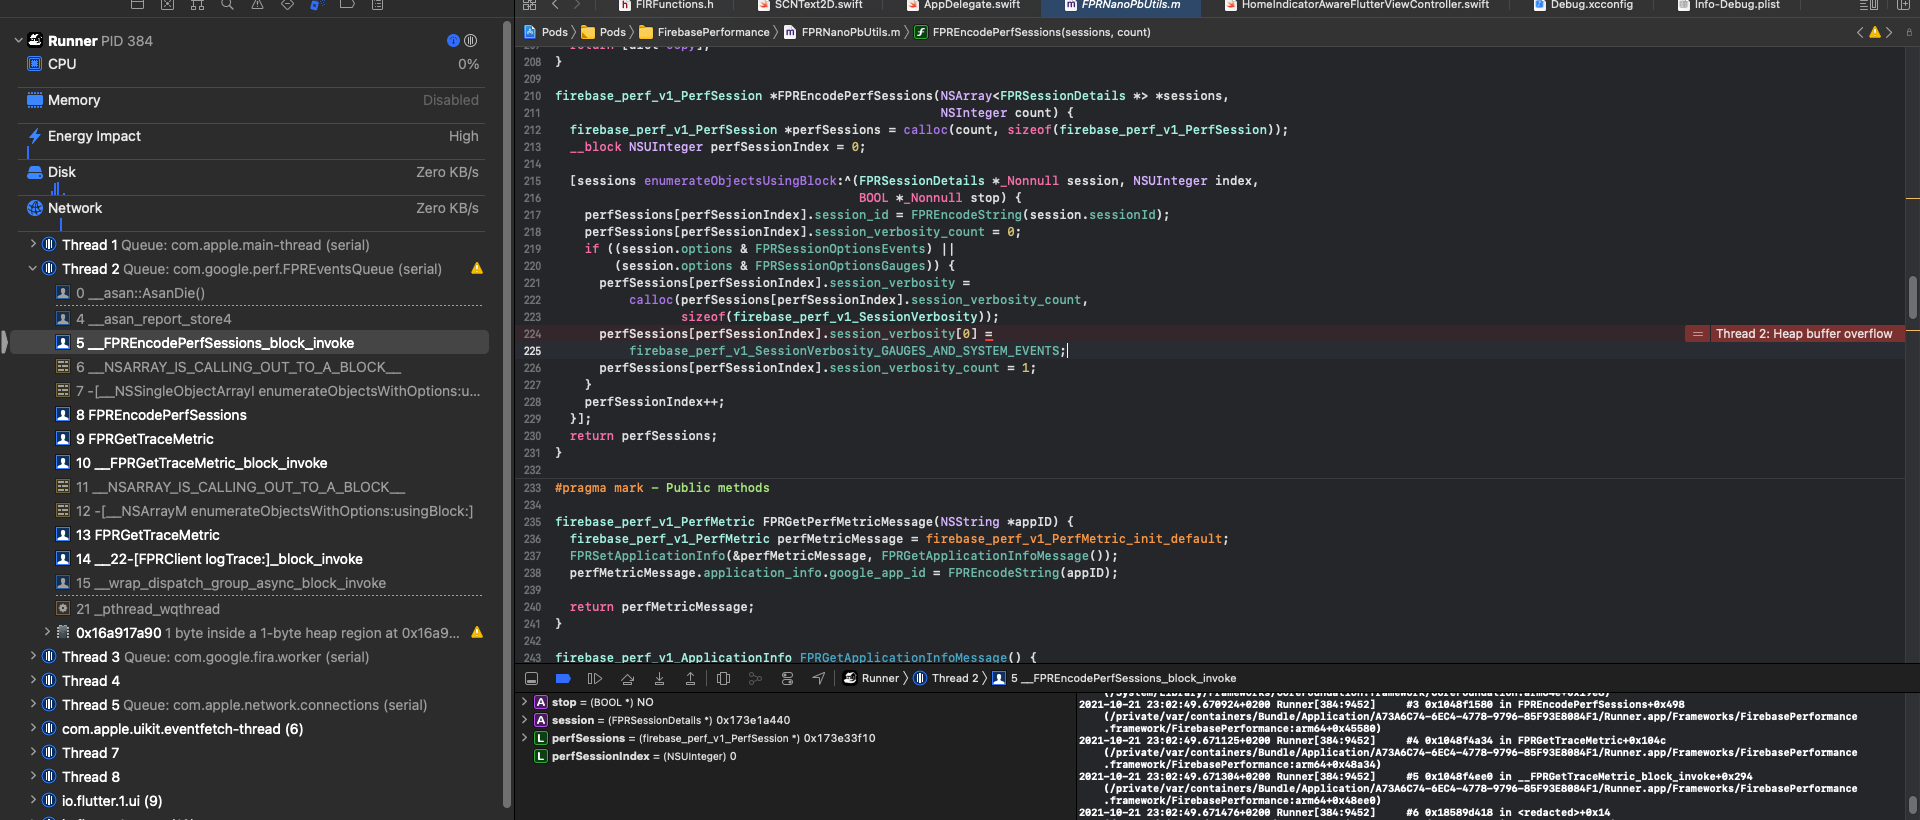1920x820 pixels.
Task: Expand the session variable
Action: tap(524, 720)
